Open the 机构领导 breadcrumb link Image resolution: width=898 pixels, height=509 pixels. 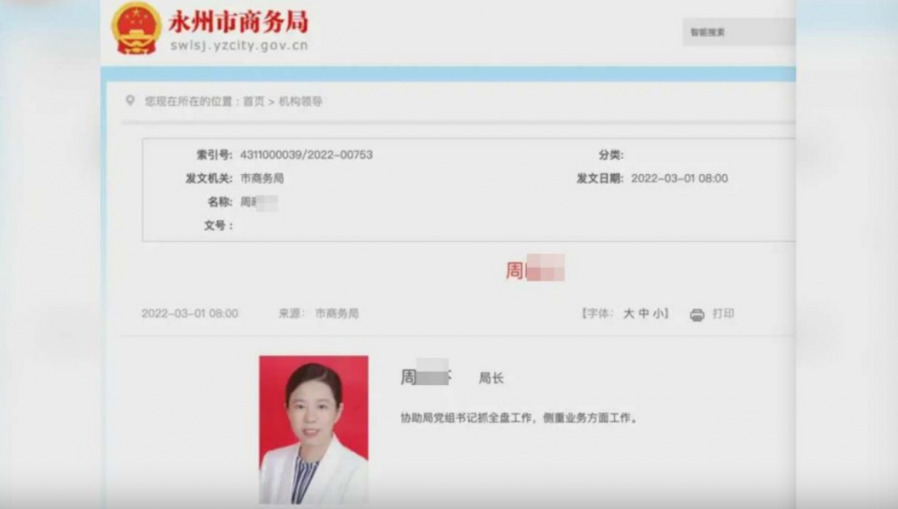click(x=301, y=101)
